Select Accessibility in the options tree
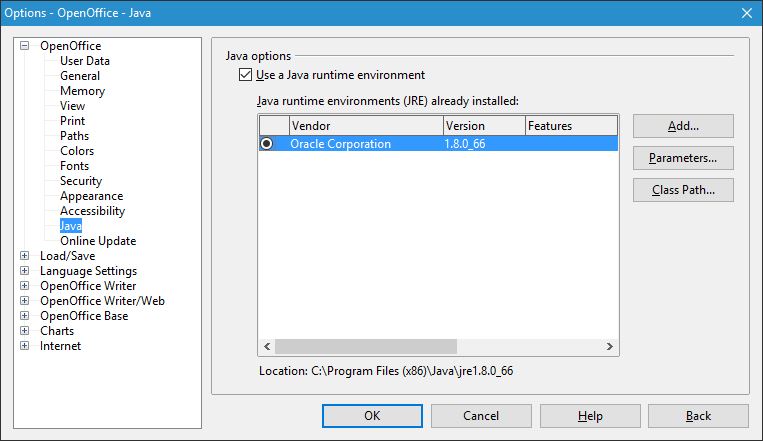 [x=92, y=211]
